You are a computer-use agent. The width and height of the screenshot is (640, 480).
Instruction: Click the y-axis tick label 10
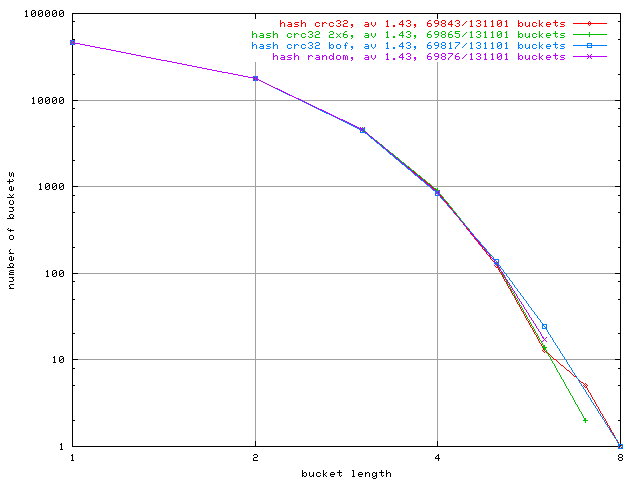point(58,360)
